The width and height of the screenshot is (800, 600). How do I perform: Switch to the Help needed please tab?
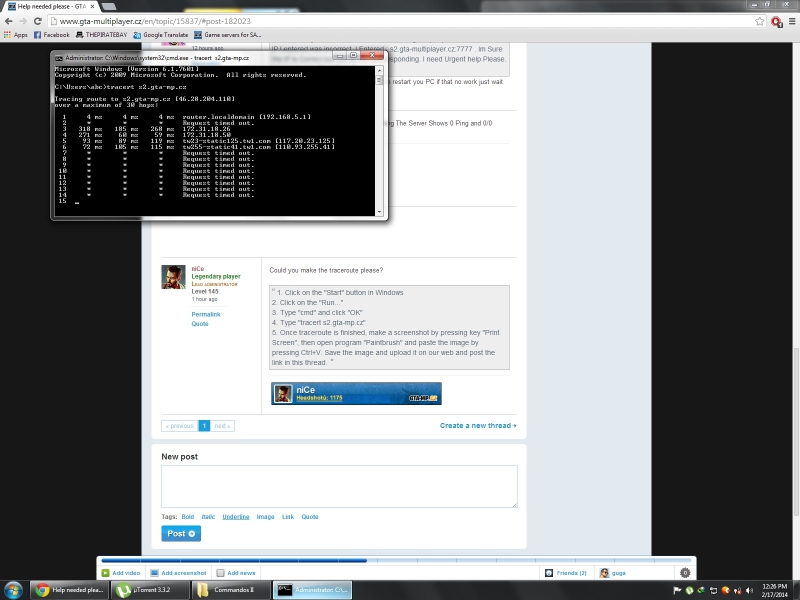55,6
